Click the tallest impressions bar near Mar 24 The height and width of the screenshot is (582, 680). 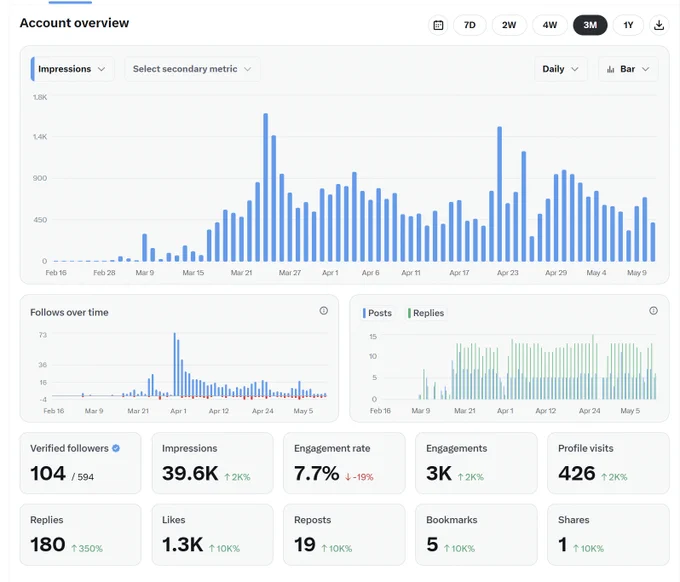265,187
